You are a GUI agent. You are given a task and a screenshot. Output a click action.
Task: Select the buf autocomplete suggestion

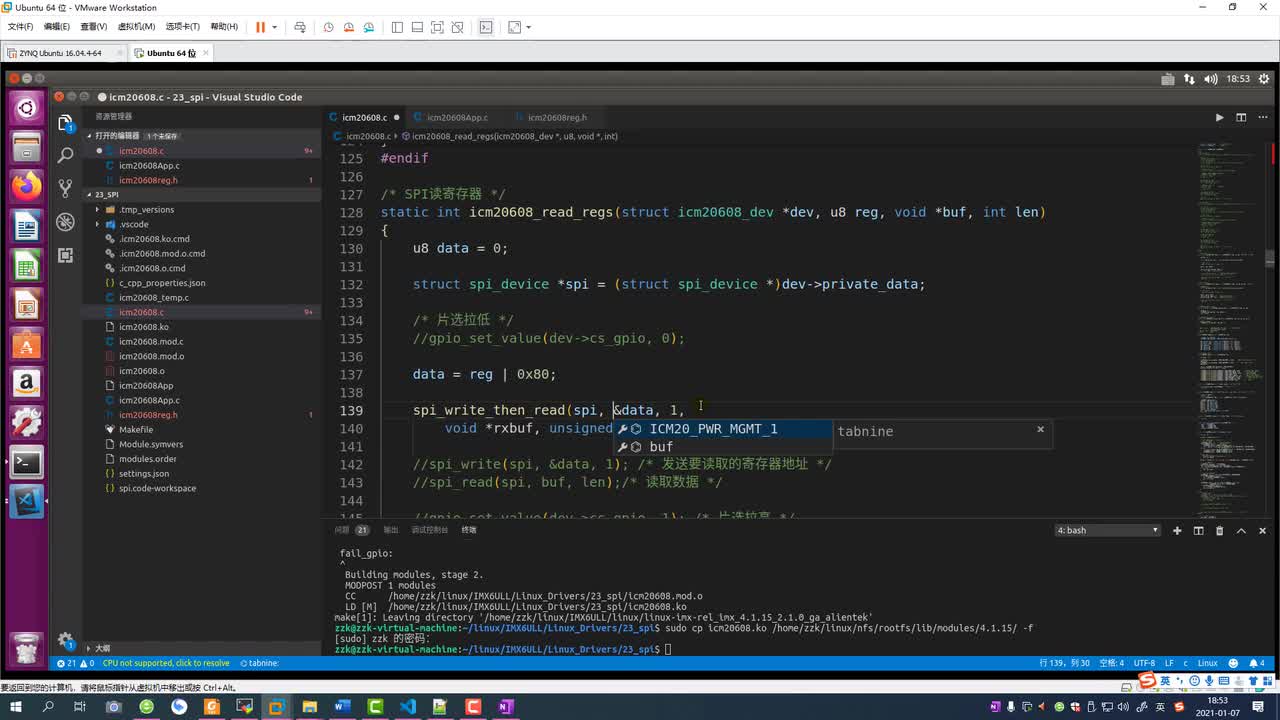[723, 447]
